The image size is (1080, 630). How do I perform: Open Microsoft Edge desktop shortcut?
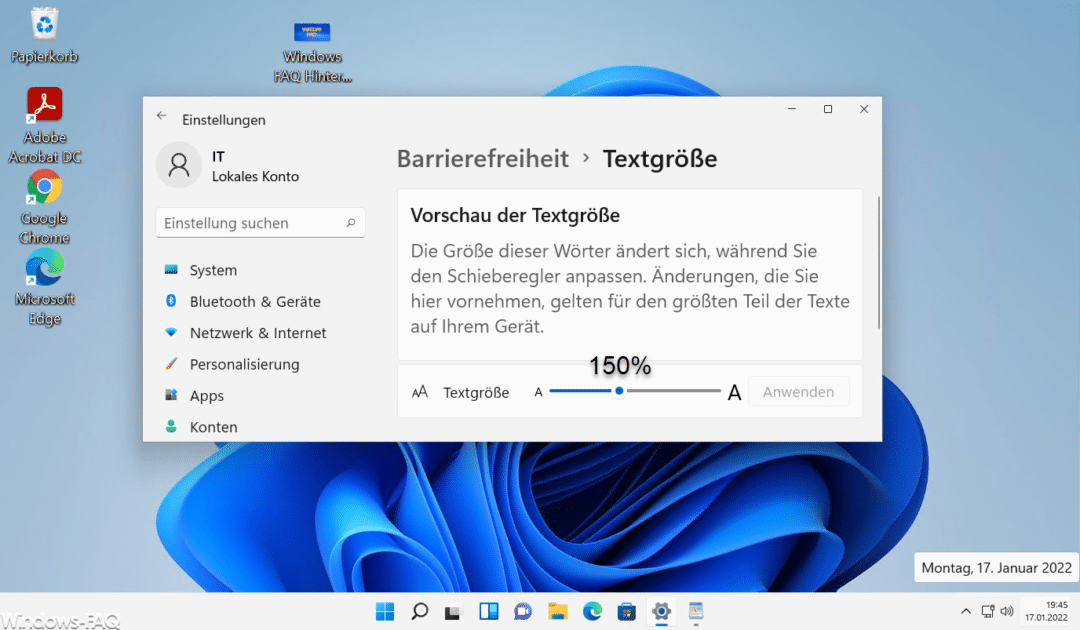[45, 287]
